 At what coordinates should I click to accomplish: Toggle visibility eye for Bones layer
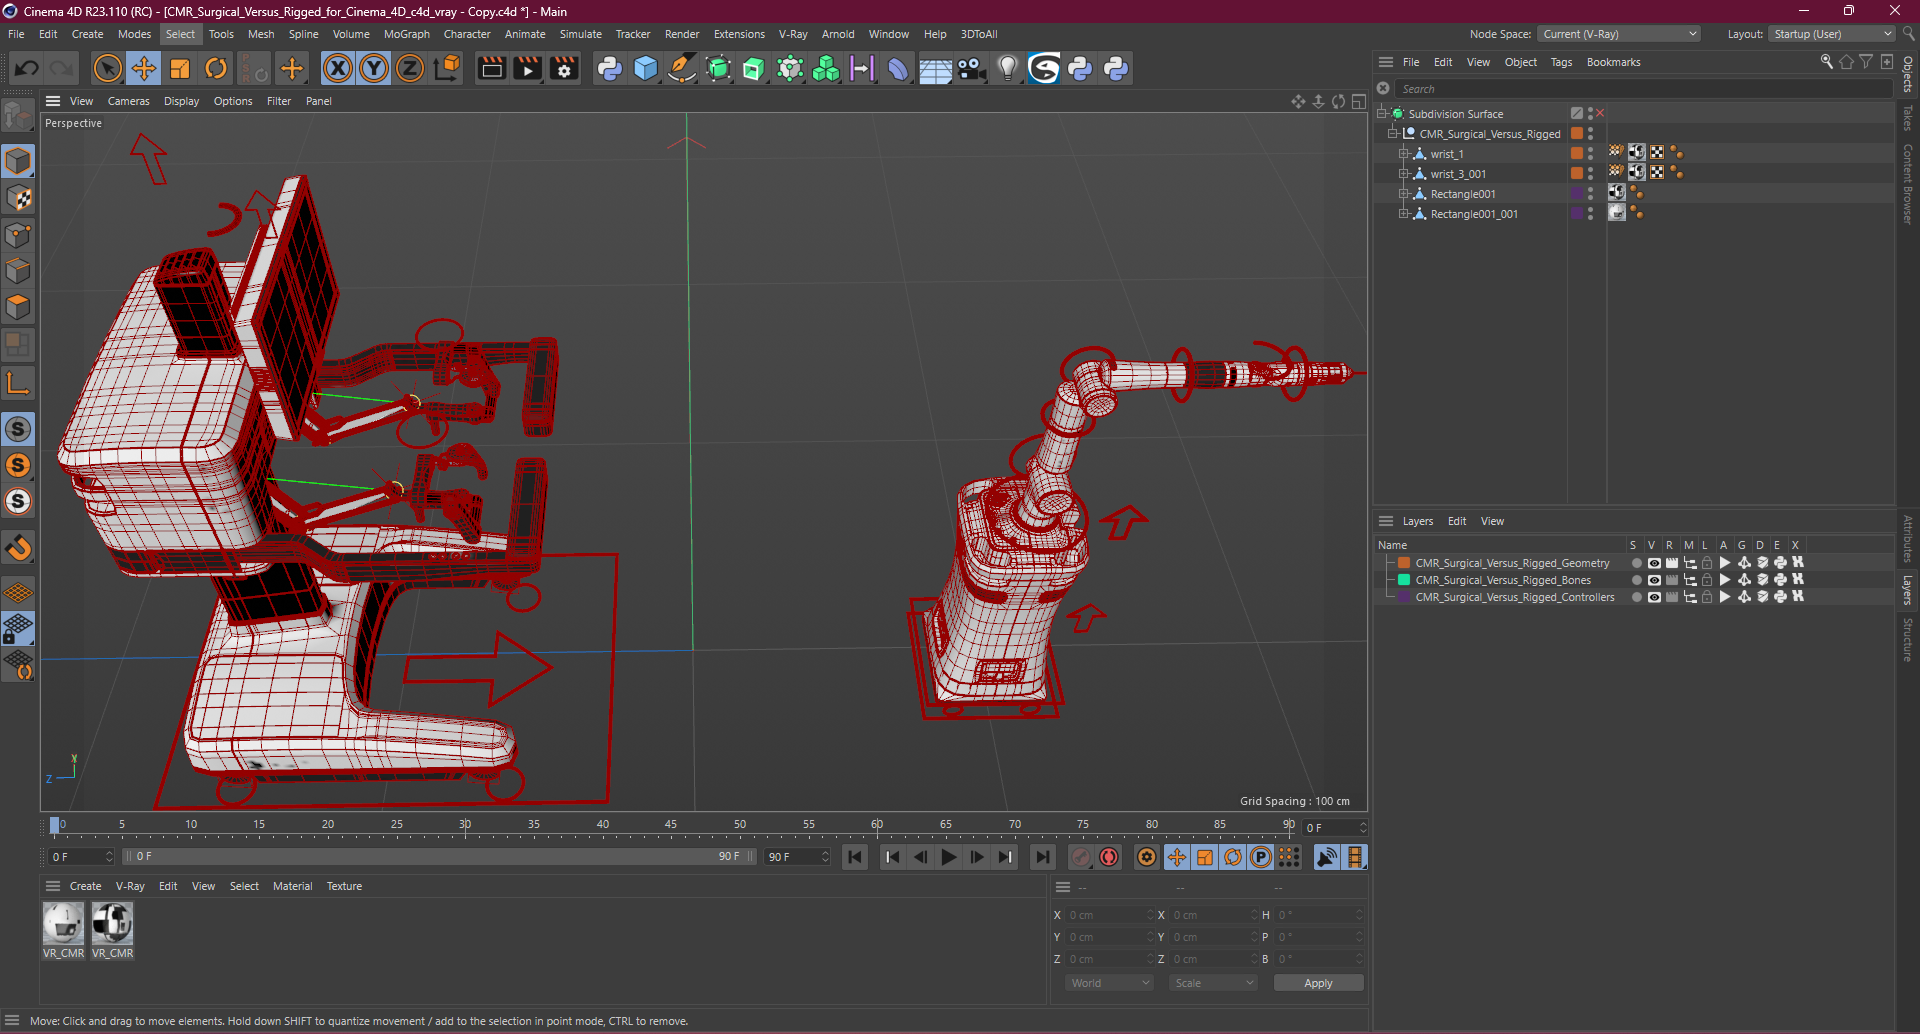(x=1654, y=580)
